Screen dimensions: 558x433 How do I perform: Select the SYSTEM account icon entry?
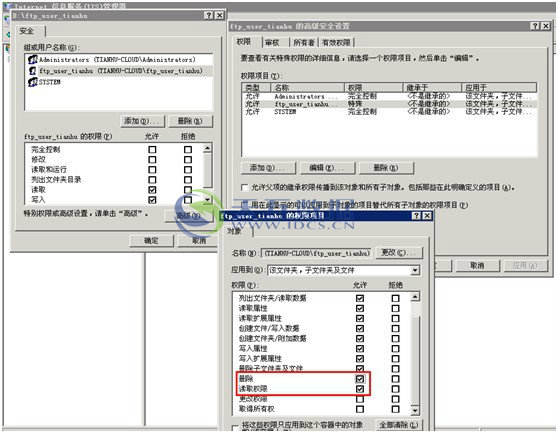pyautogui.click(x=33, y=82)
